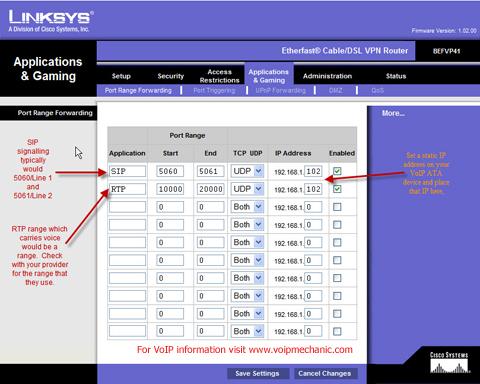This screenshot has width=480, height=384.
Task: Click SIP row IP address field 102
Action: click(313, 171)
